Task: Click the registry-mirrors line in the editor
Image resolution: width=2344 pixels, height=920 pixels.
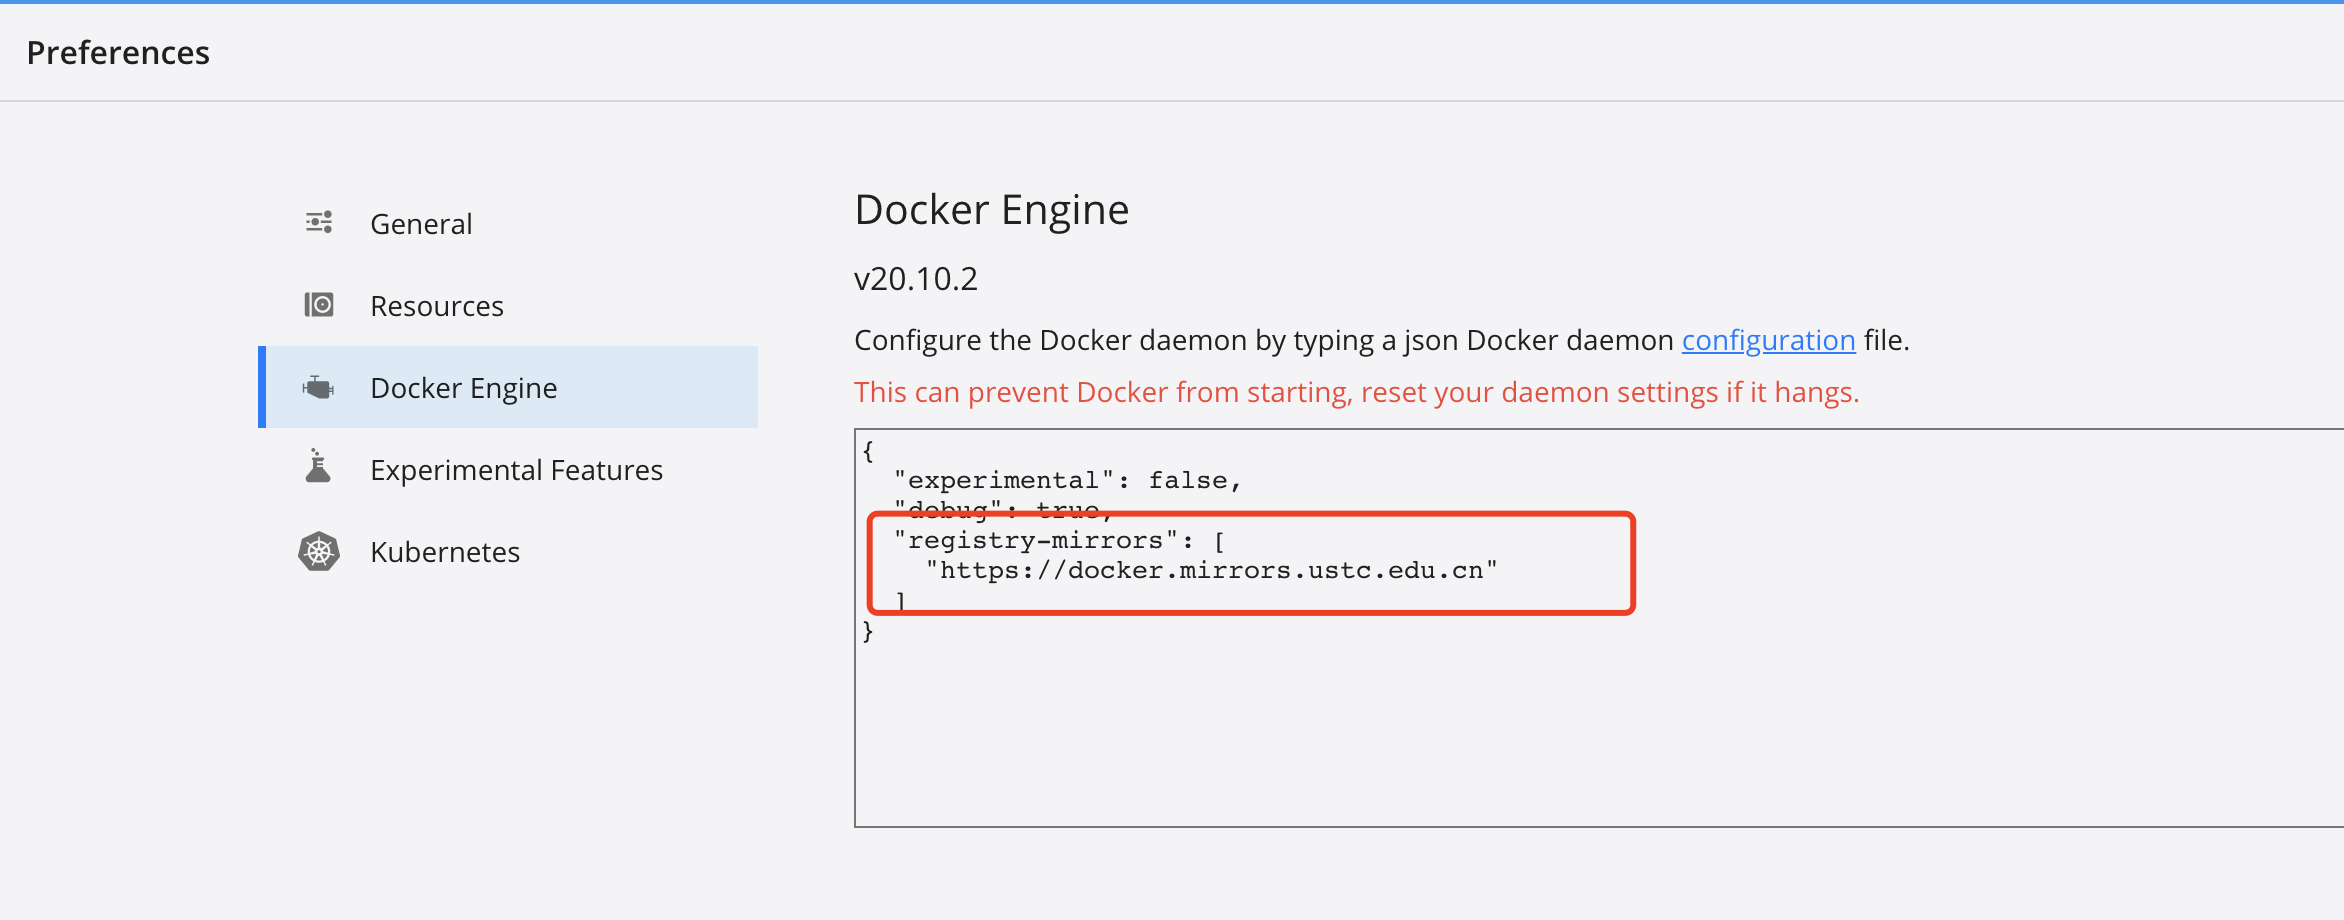Action: 1060,539
